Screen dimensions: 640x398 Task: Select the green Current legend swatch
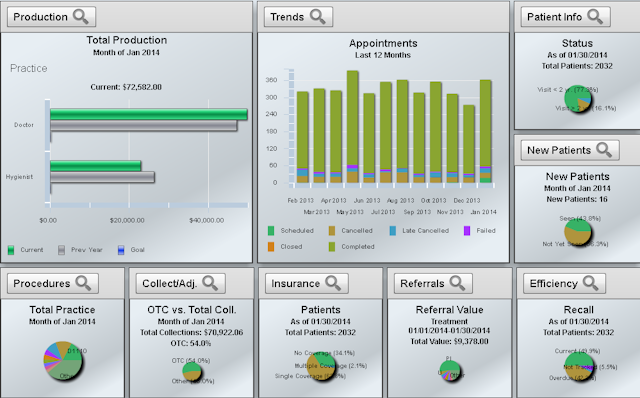(11, 250)
